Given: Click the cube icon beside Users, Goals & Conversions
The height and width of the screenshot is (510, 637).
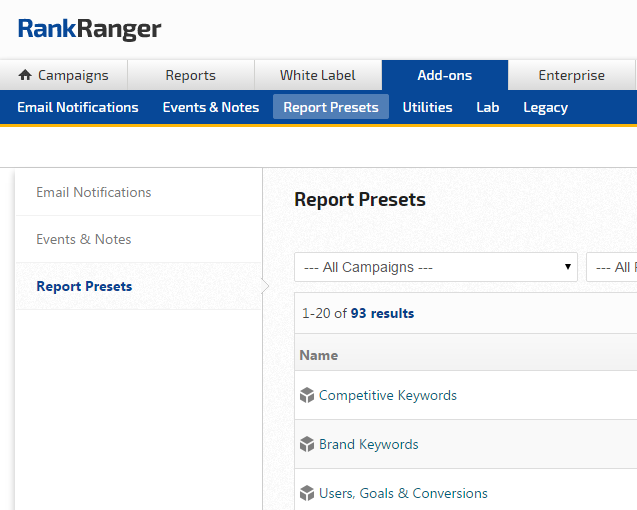Looking at the screenshot, I should [x=307, y=493].
